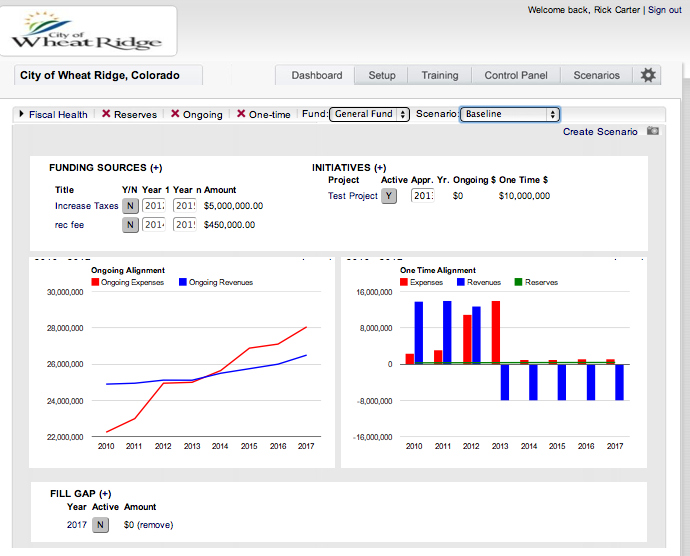
Task: Click the red X beside Reserves
Action: 106,114
